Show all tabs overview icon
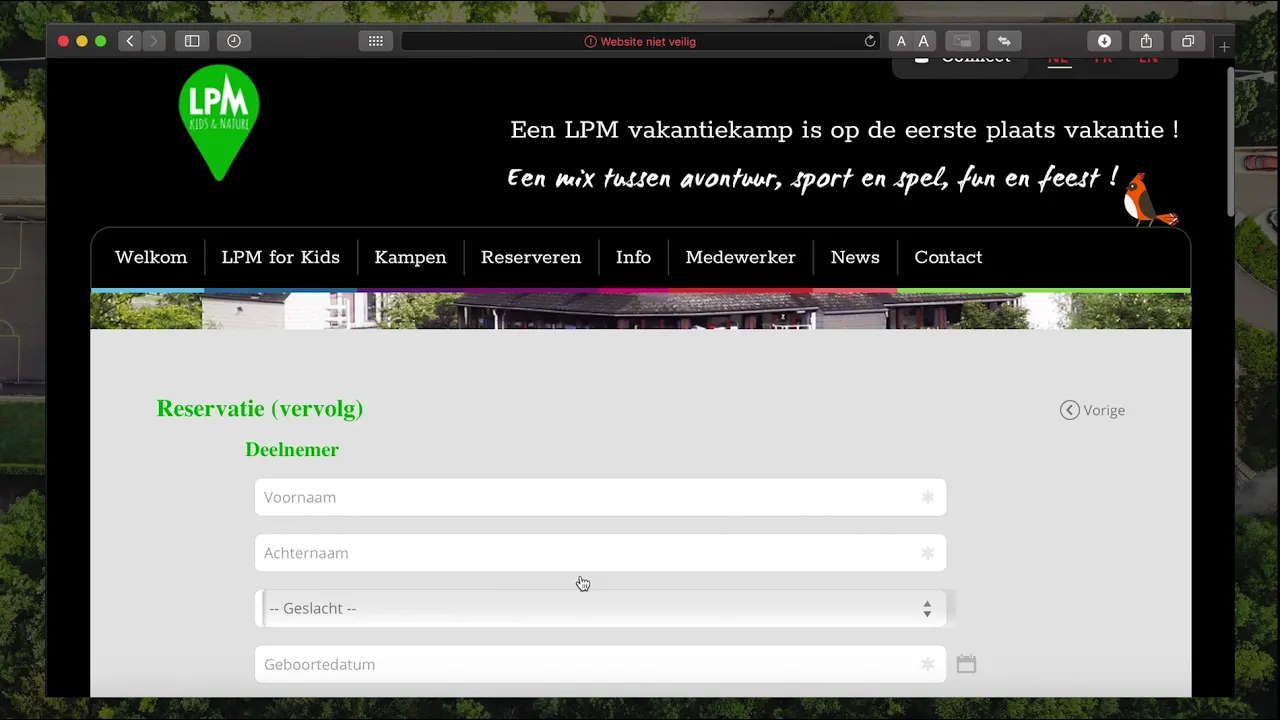 (1188, 41)
